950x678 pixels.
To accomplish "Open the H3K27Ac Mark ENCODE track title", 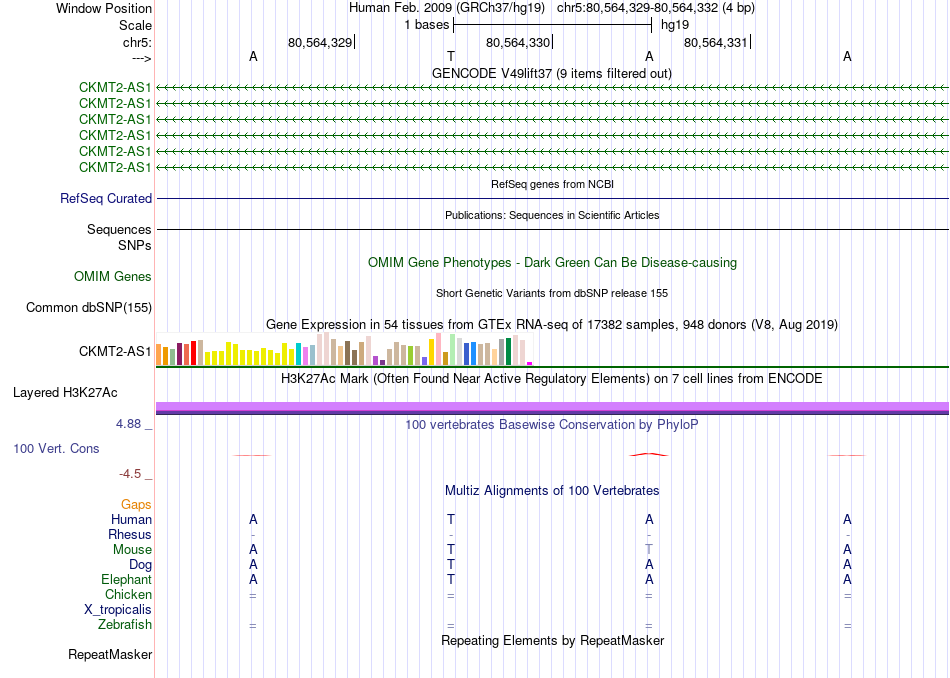I will [551, 379].
